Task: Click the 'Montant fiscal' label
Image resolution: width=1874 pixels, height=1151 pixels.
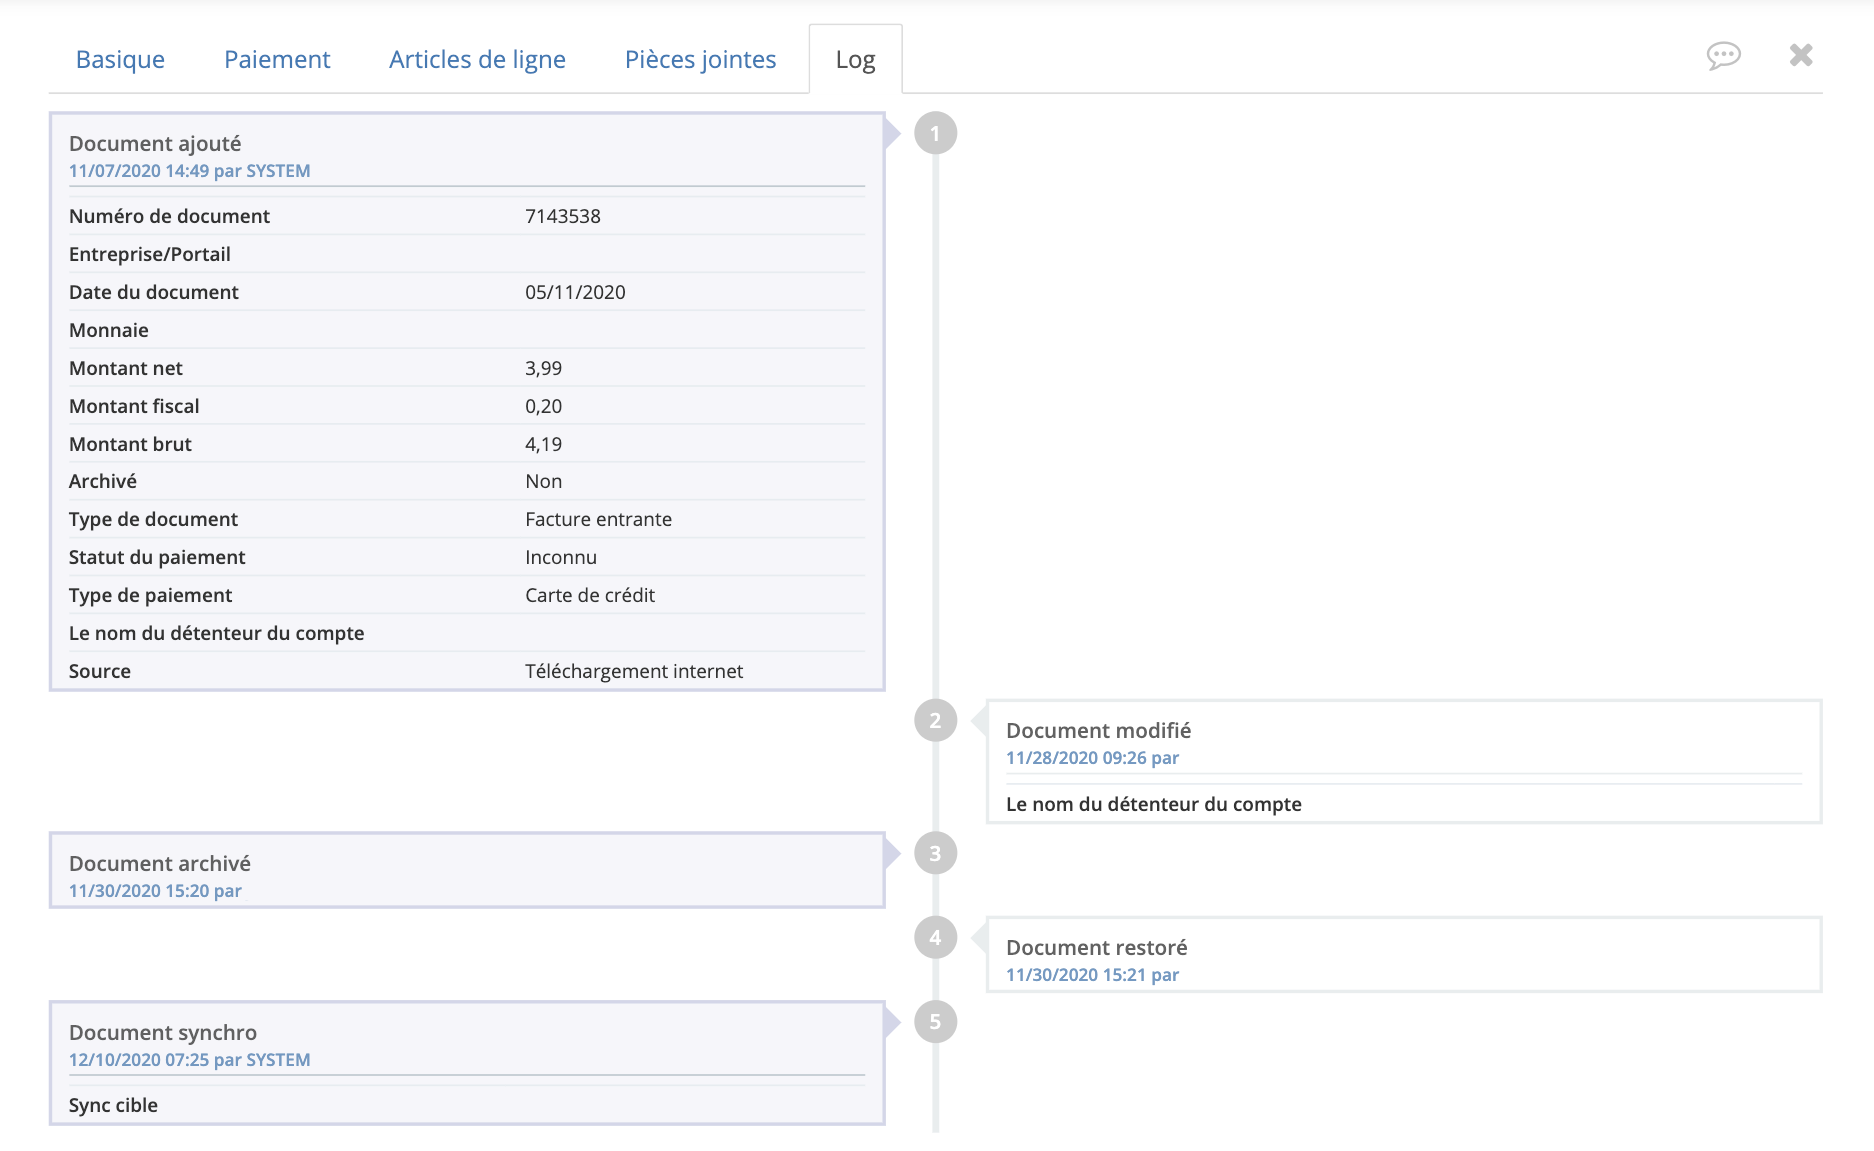Action: (134, 406)
